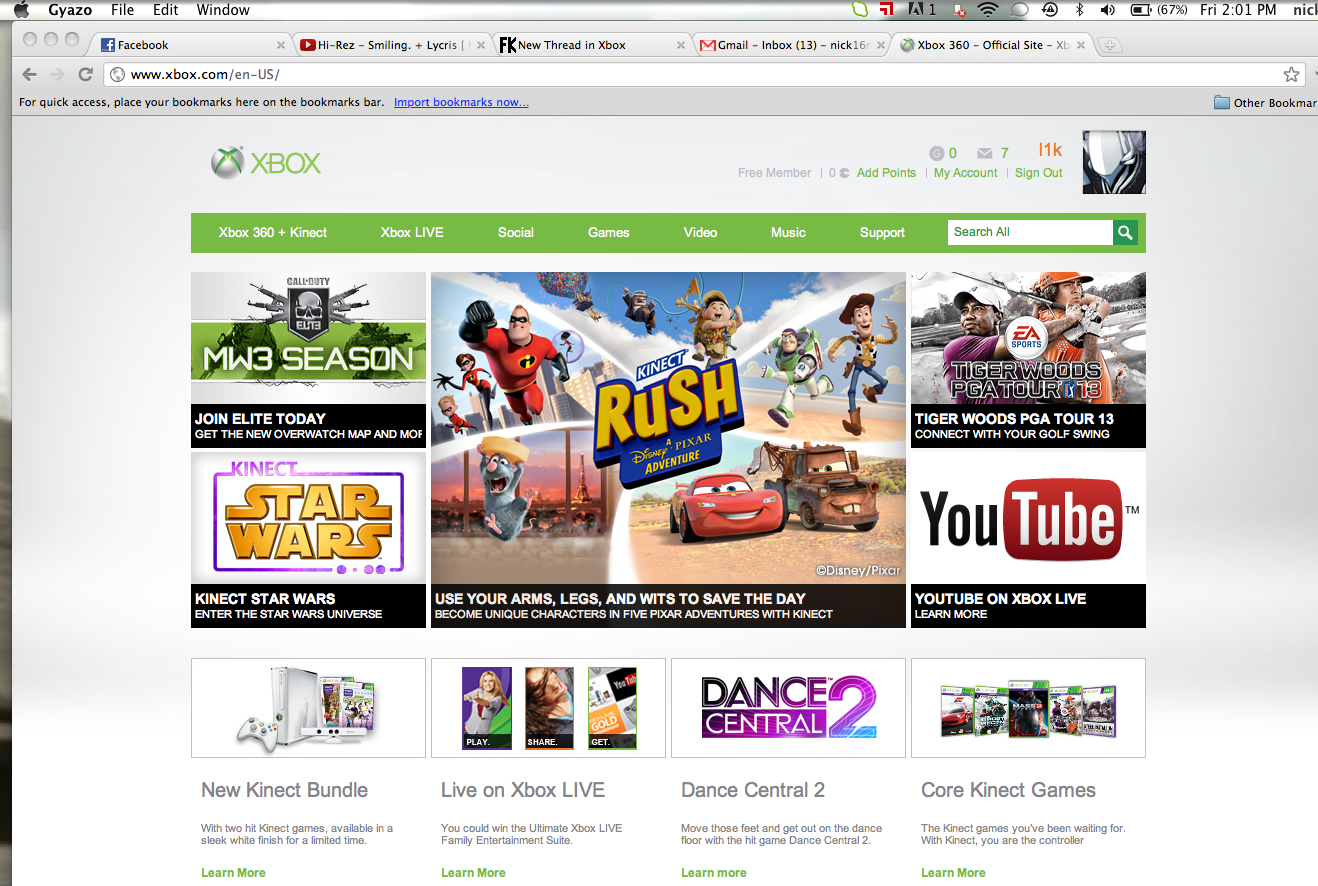The image size is (1318, 886).
Task: Click the green search magnifier button
Action: (x=1126, y=233)
